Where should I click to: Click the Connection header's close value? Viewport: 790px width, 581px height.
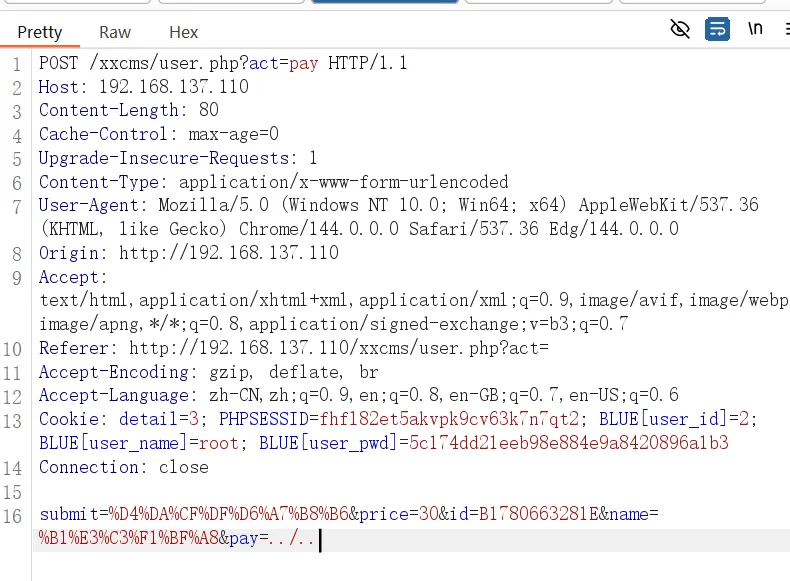click(x=183, y=467)
